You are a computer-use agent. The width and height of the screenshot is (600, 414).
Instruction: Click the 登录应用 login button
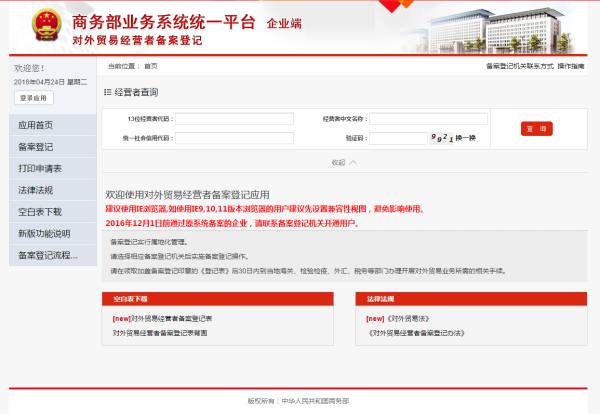point(34,98)
